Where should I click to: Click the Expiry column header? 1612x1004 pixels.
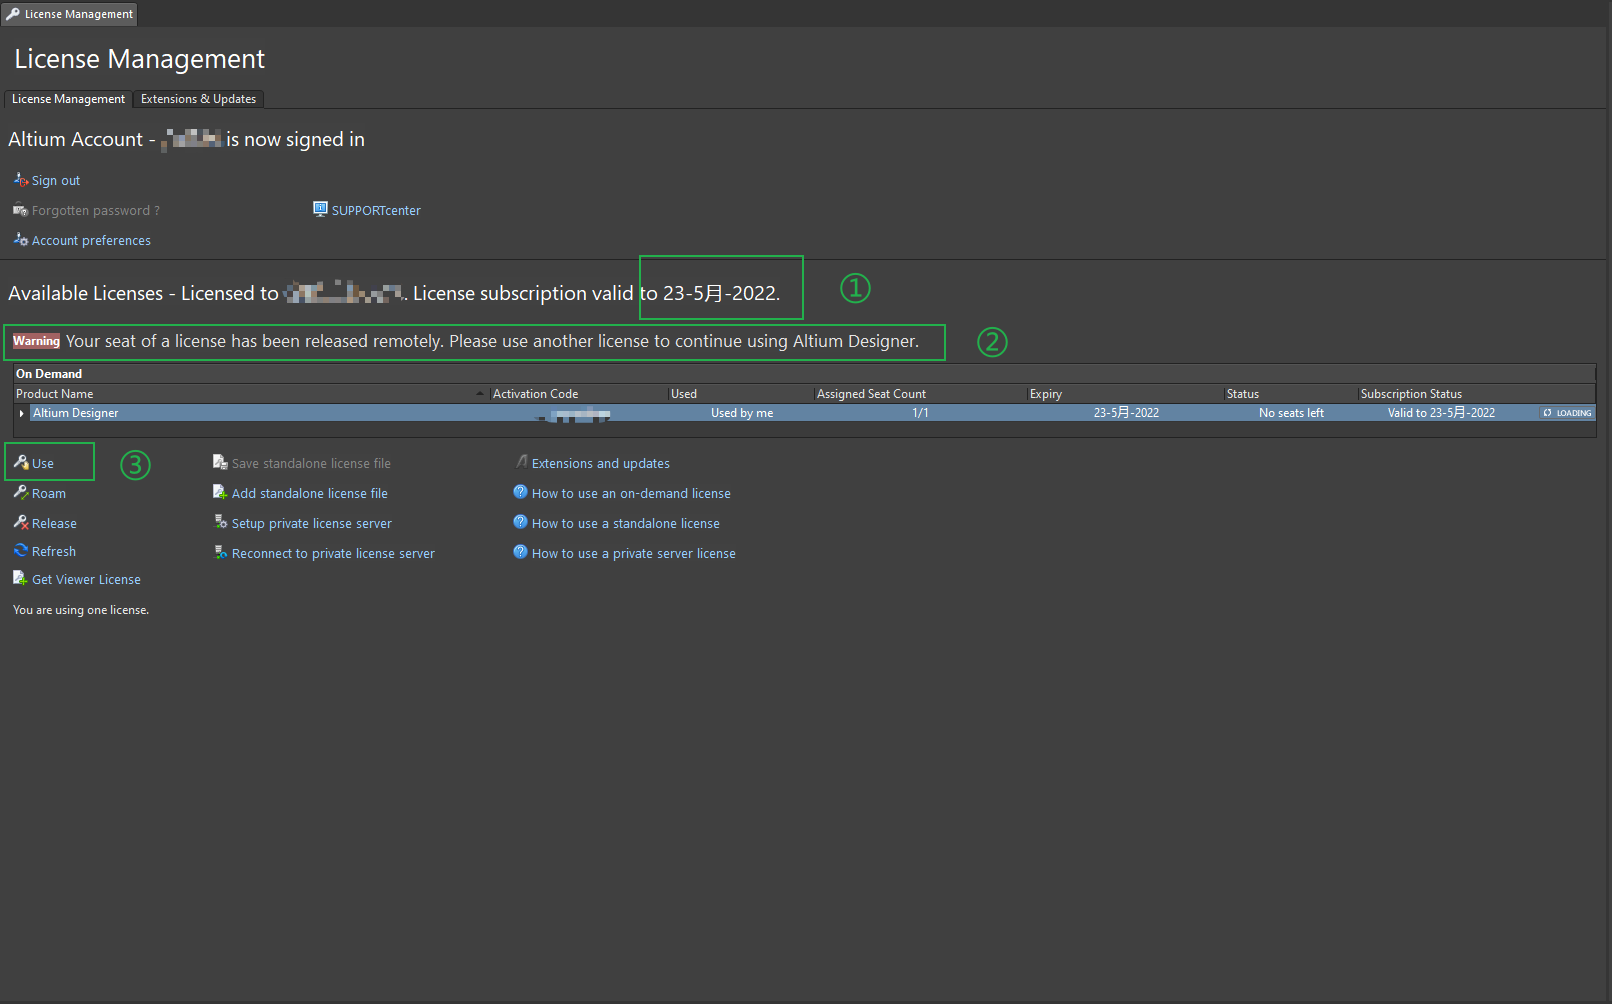coord(1126,394)
